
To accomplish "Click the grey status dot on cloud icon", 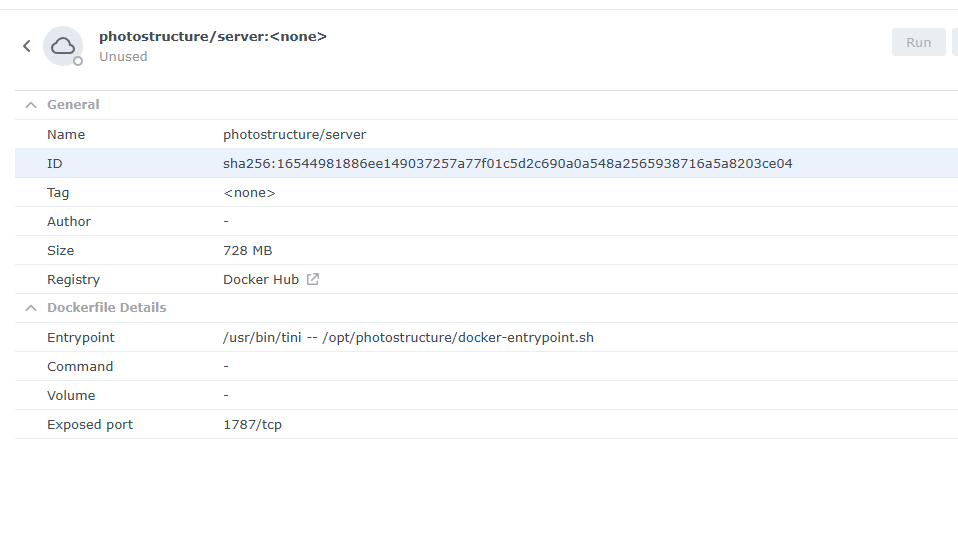I will (x=78, y=61).
